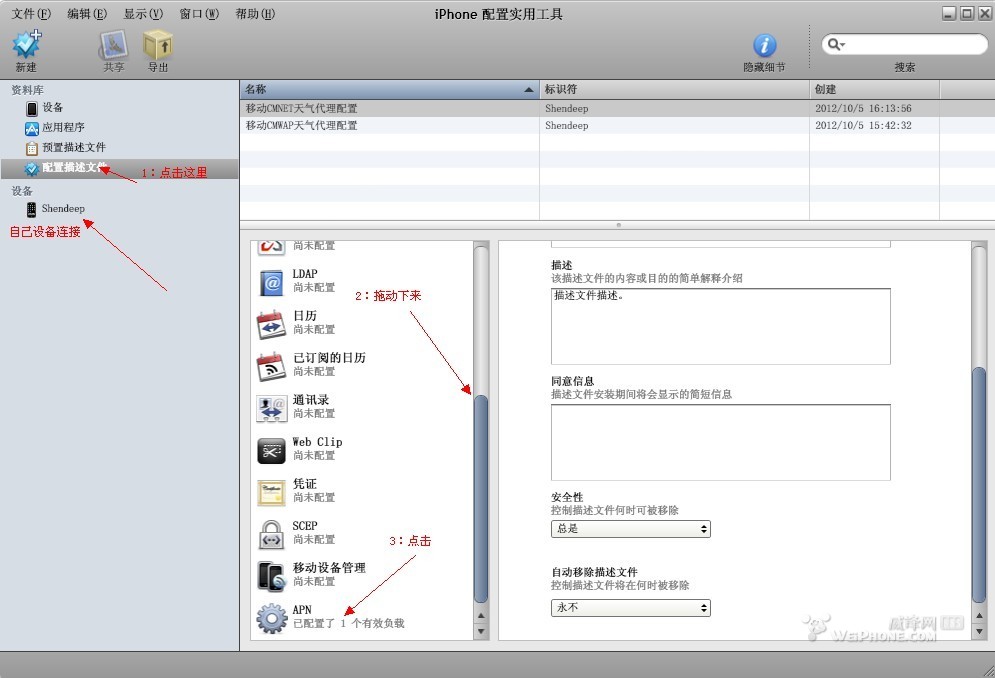Select the 通讯录 contacts payload icon

tap(272, 408)
